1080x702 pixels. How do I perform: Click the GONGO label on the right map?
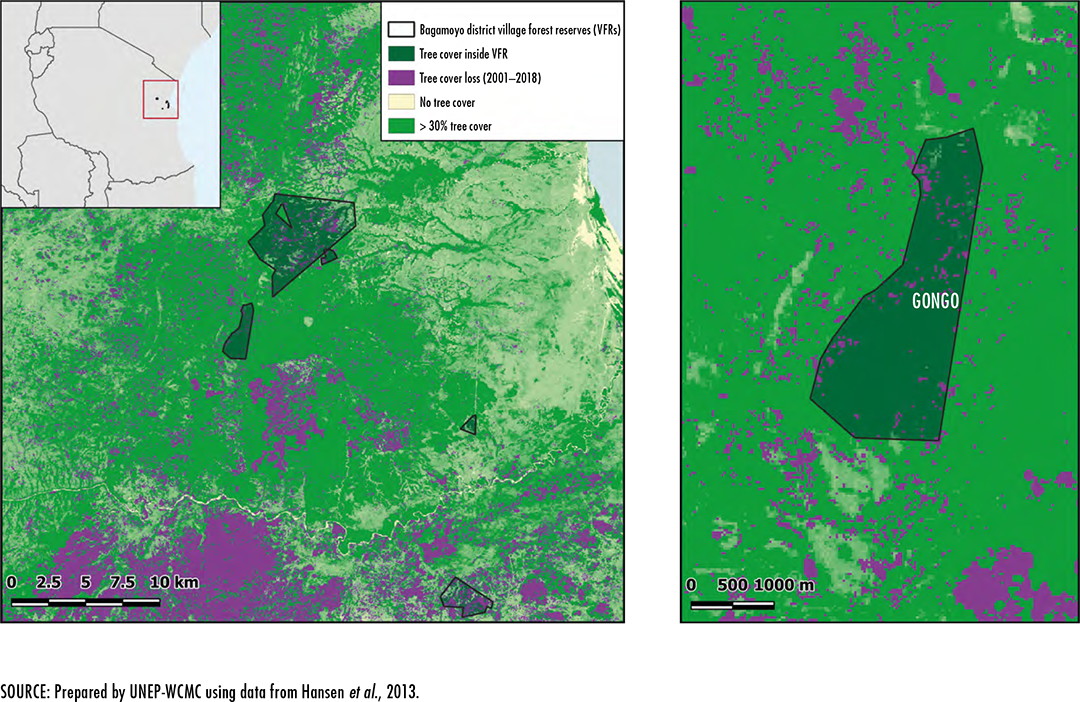coord(935,301)
